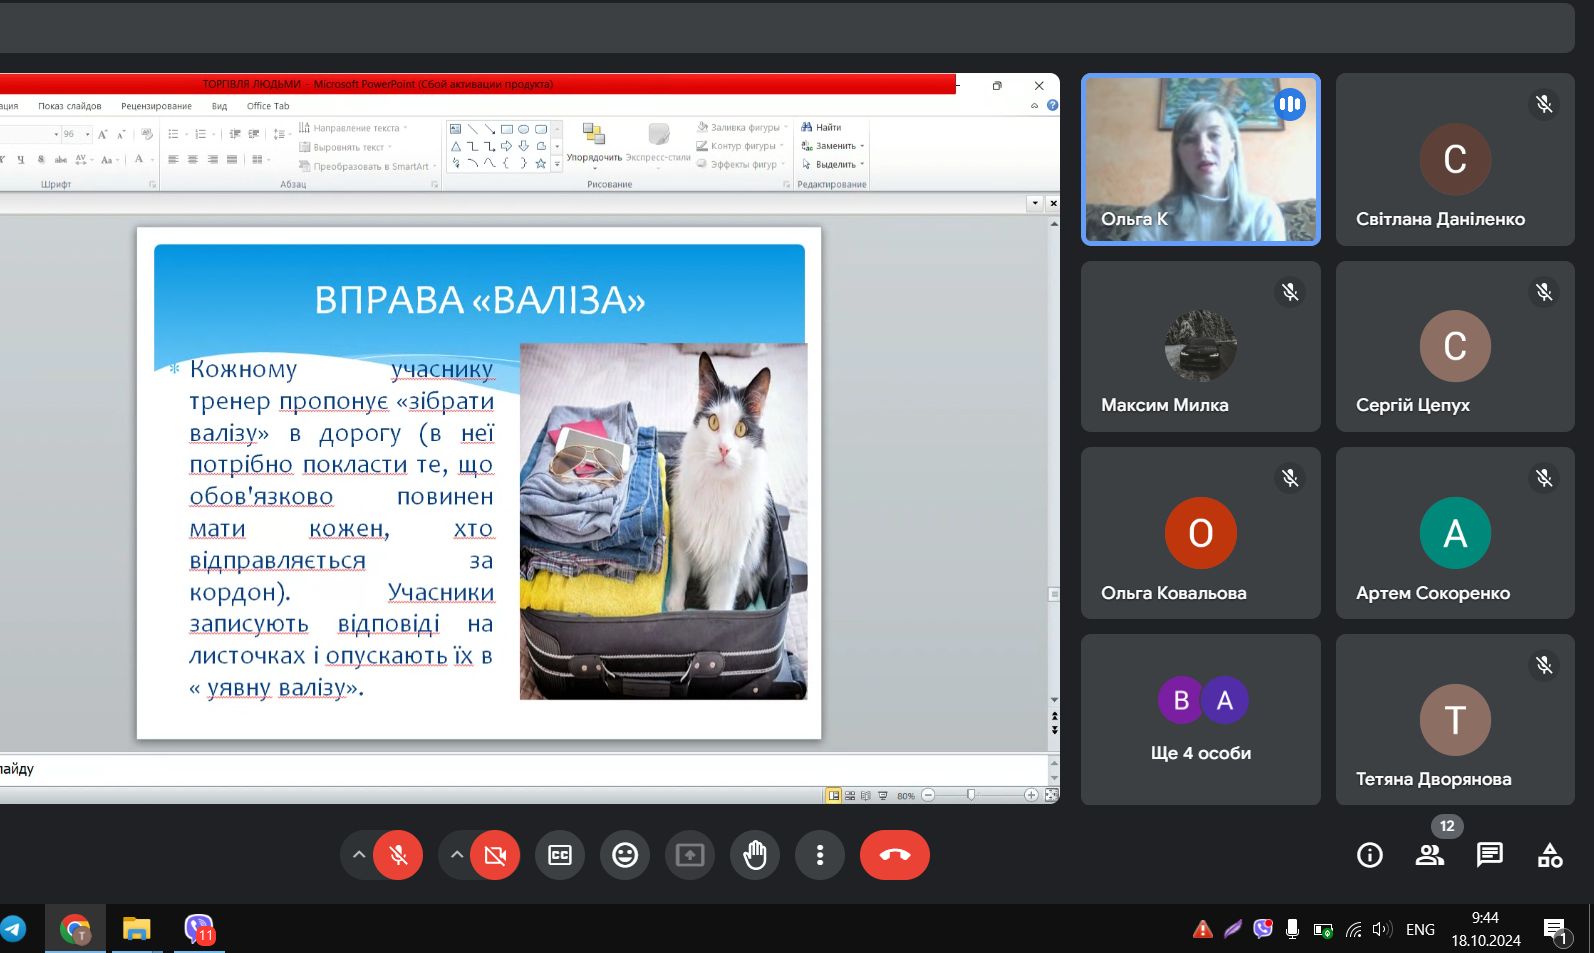Open the Рецензирование ribbon tab
The height and width of the screenshot is (953, 1594).
(156, 106)
